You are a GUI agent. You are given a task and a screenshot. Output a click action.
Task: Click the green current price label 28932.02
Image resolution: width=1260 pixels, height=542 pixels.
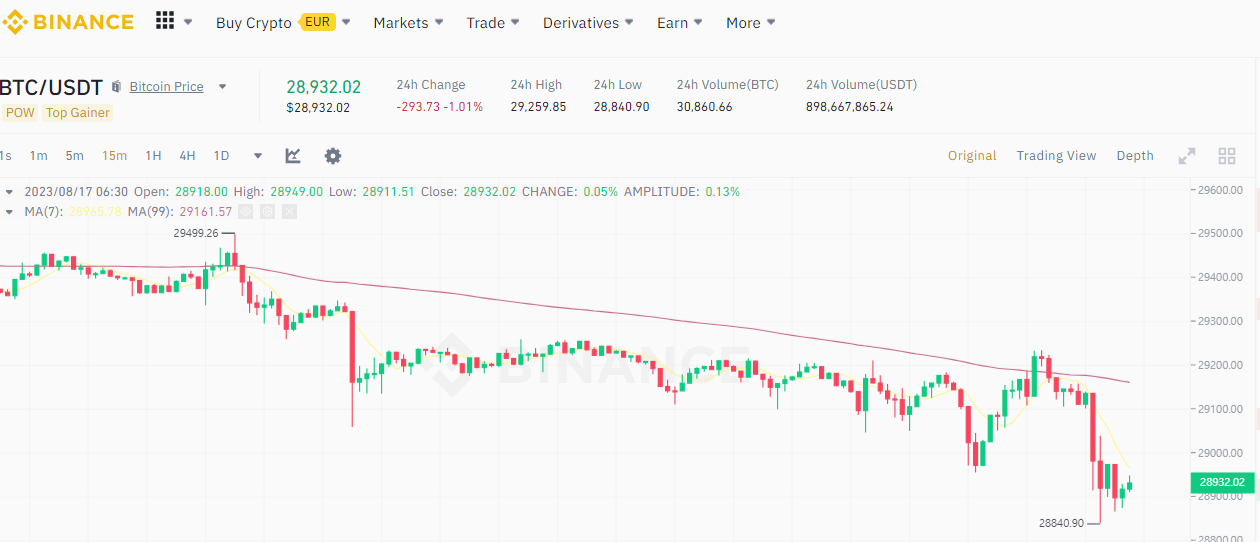click(1222, 482)
